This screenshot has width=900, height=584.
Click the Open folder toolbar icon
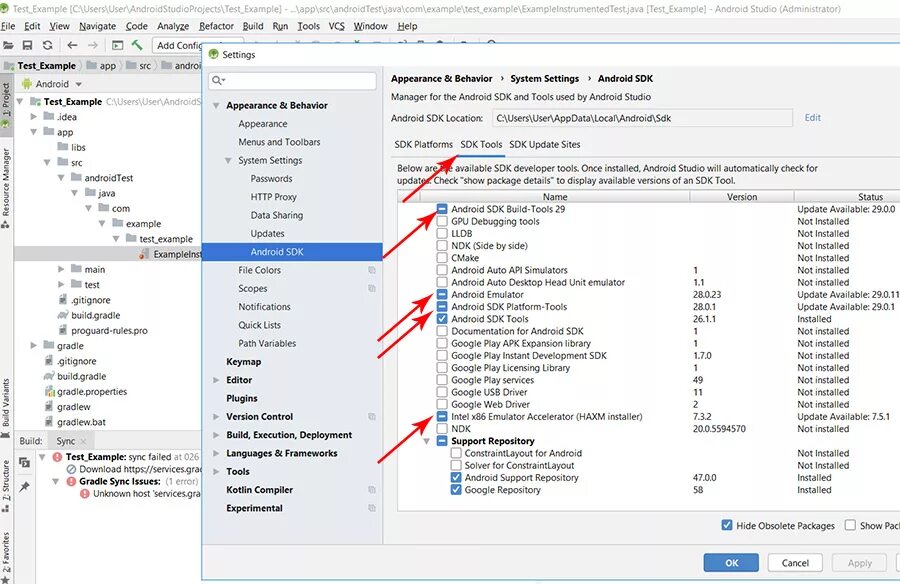[8, 45]
